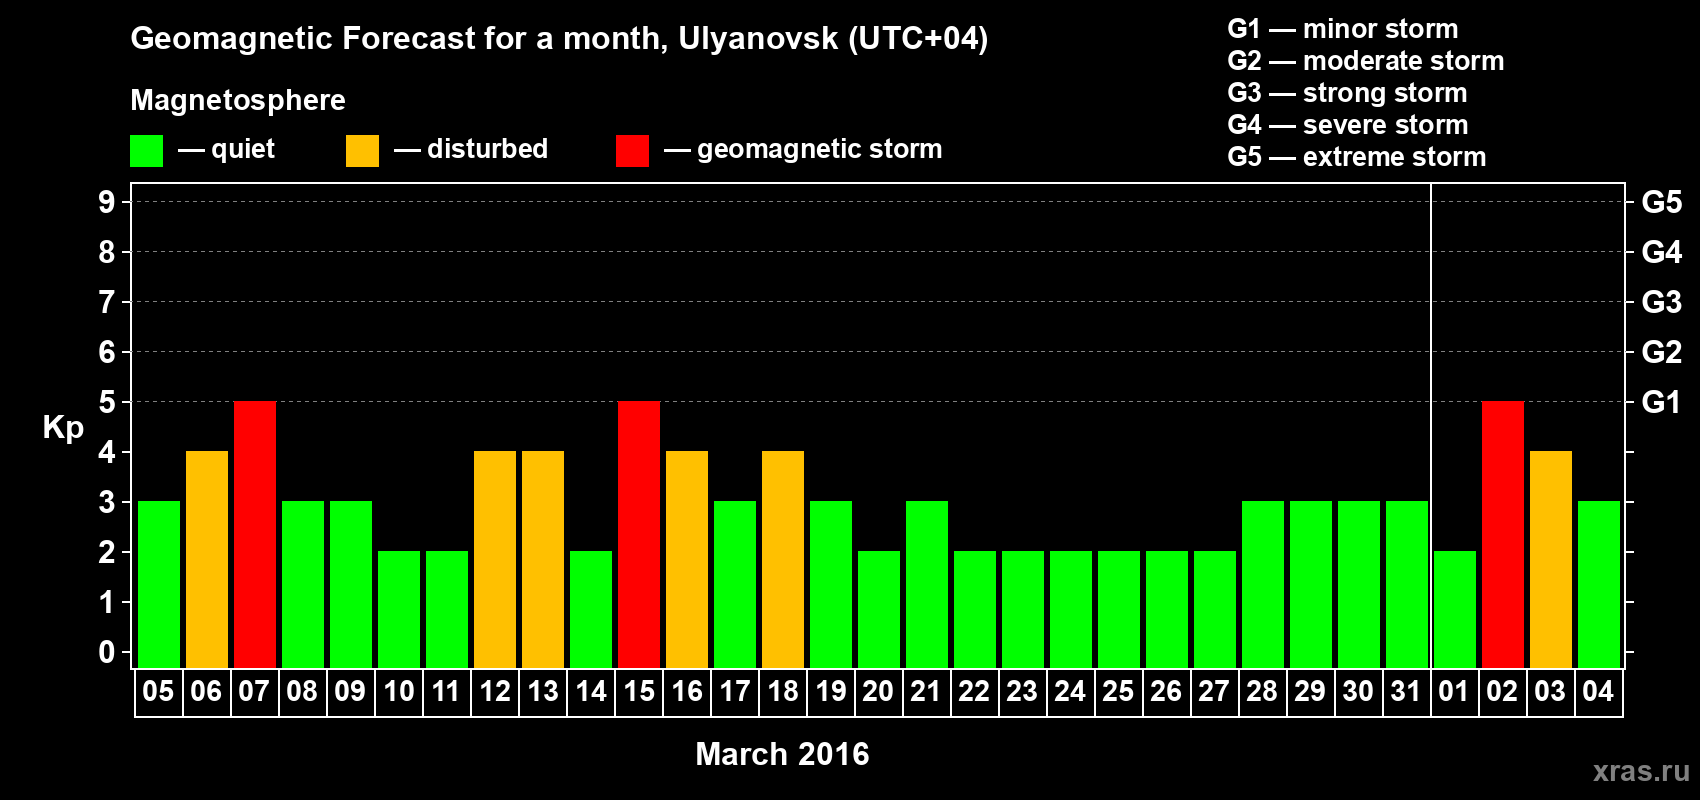Click the green bar for day 08

pyautogui.click(x=303, y=584)
